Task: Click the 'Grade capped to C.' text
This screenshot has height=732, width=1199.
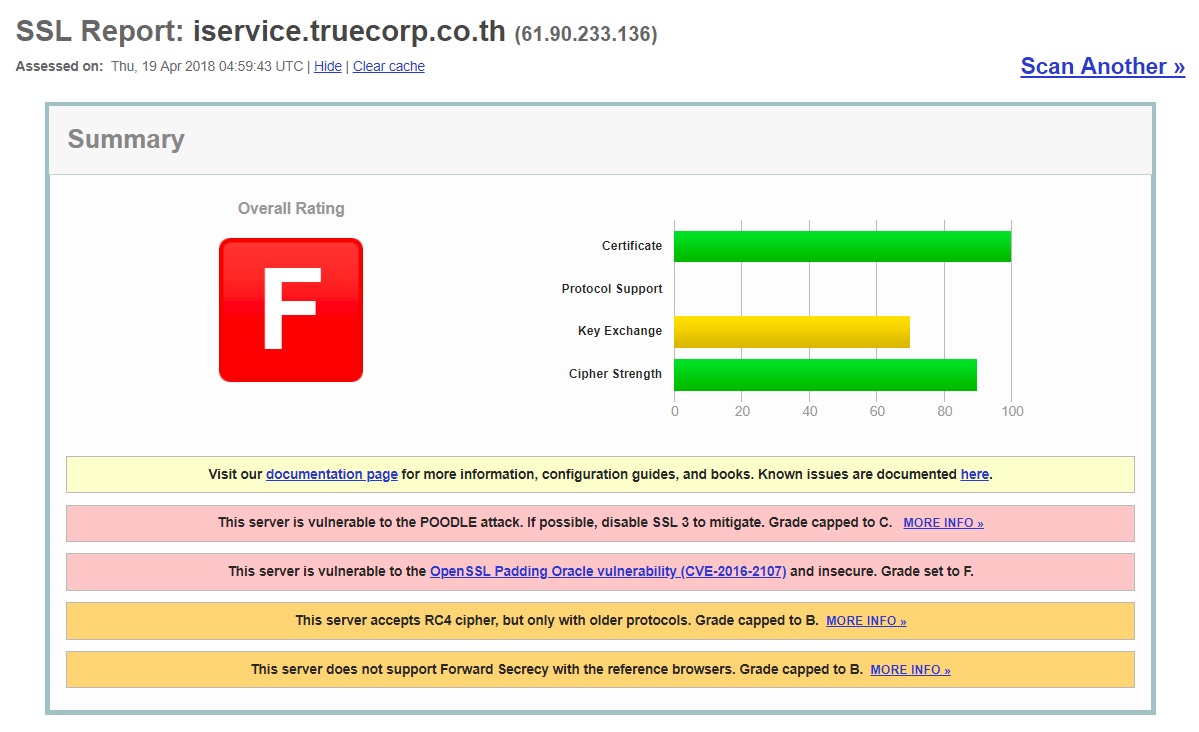Action: click(830, 522)
